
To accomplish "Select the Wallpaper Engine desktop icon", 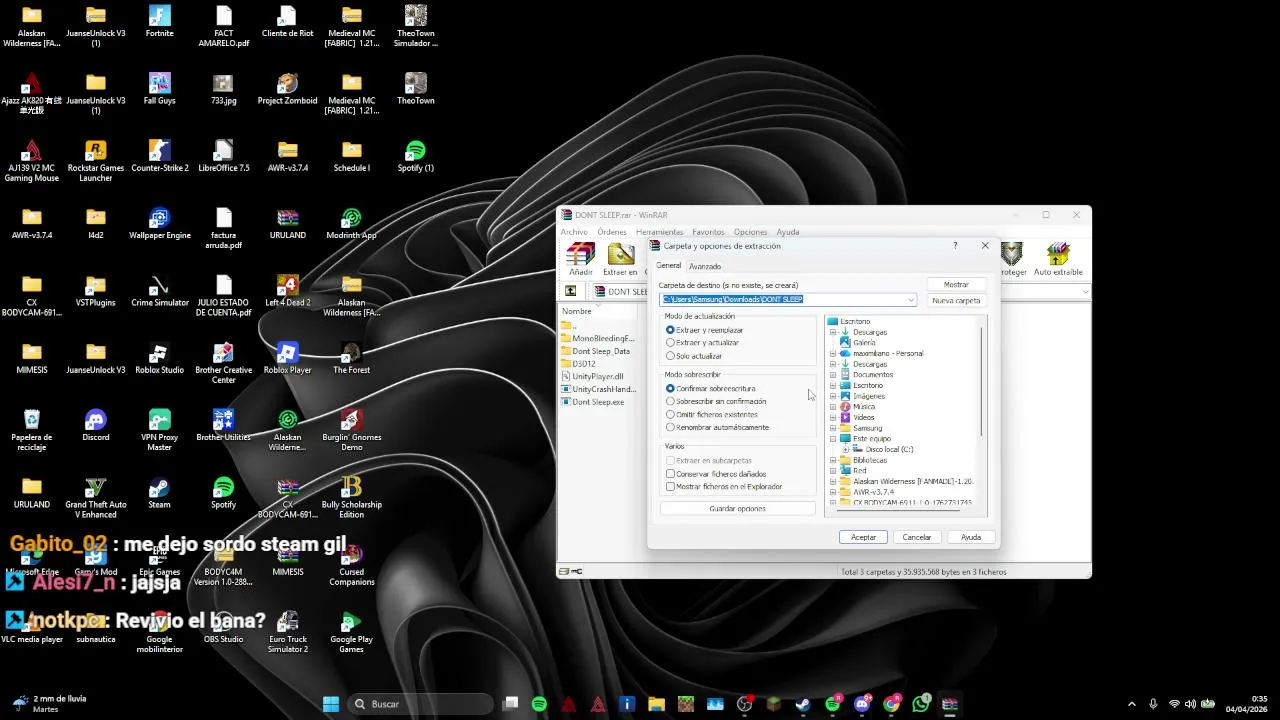I will 160,223.
